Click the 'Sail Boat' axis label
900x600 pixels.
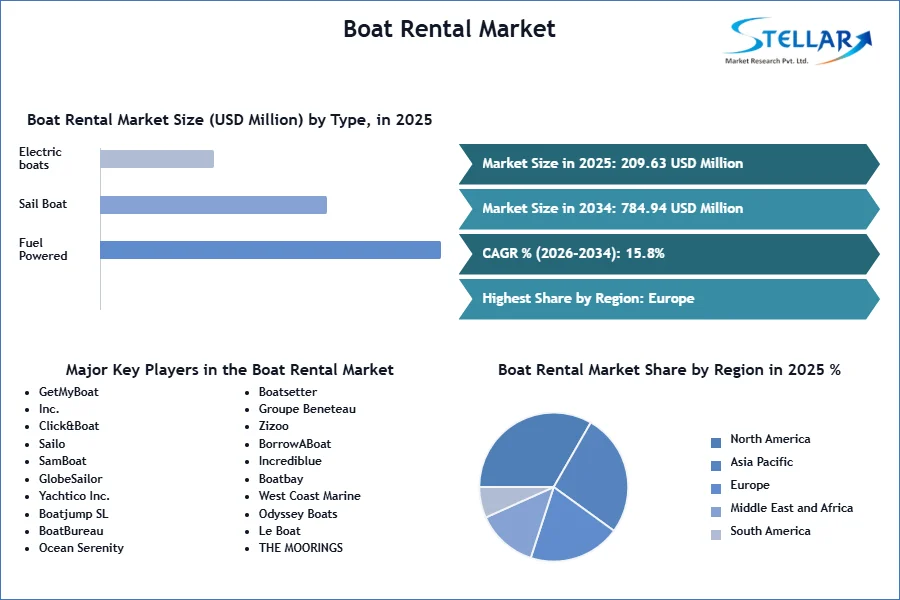coord(42,204)
